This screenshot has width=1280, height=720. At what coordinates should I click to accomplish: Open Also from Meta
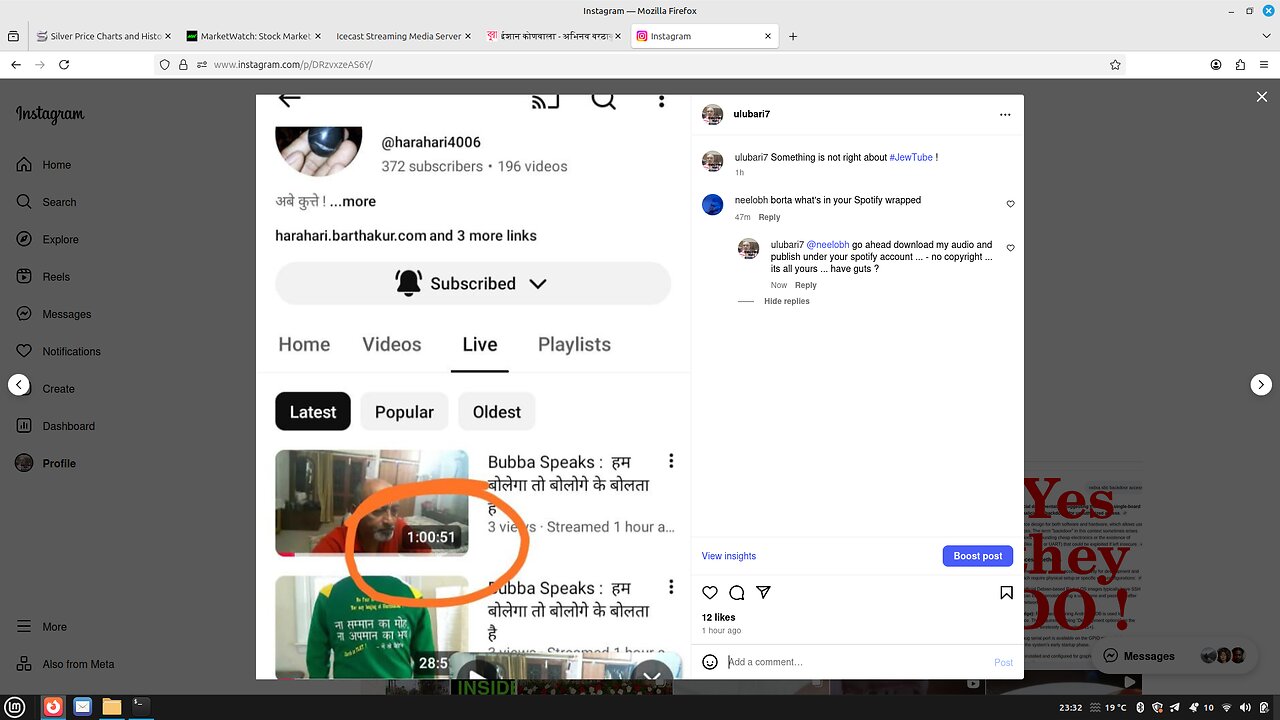pyautogui.click(x=65, y=664)
